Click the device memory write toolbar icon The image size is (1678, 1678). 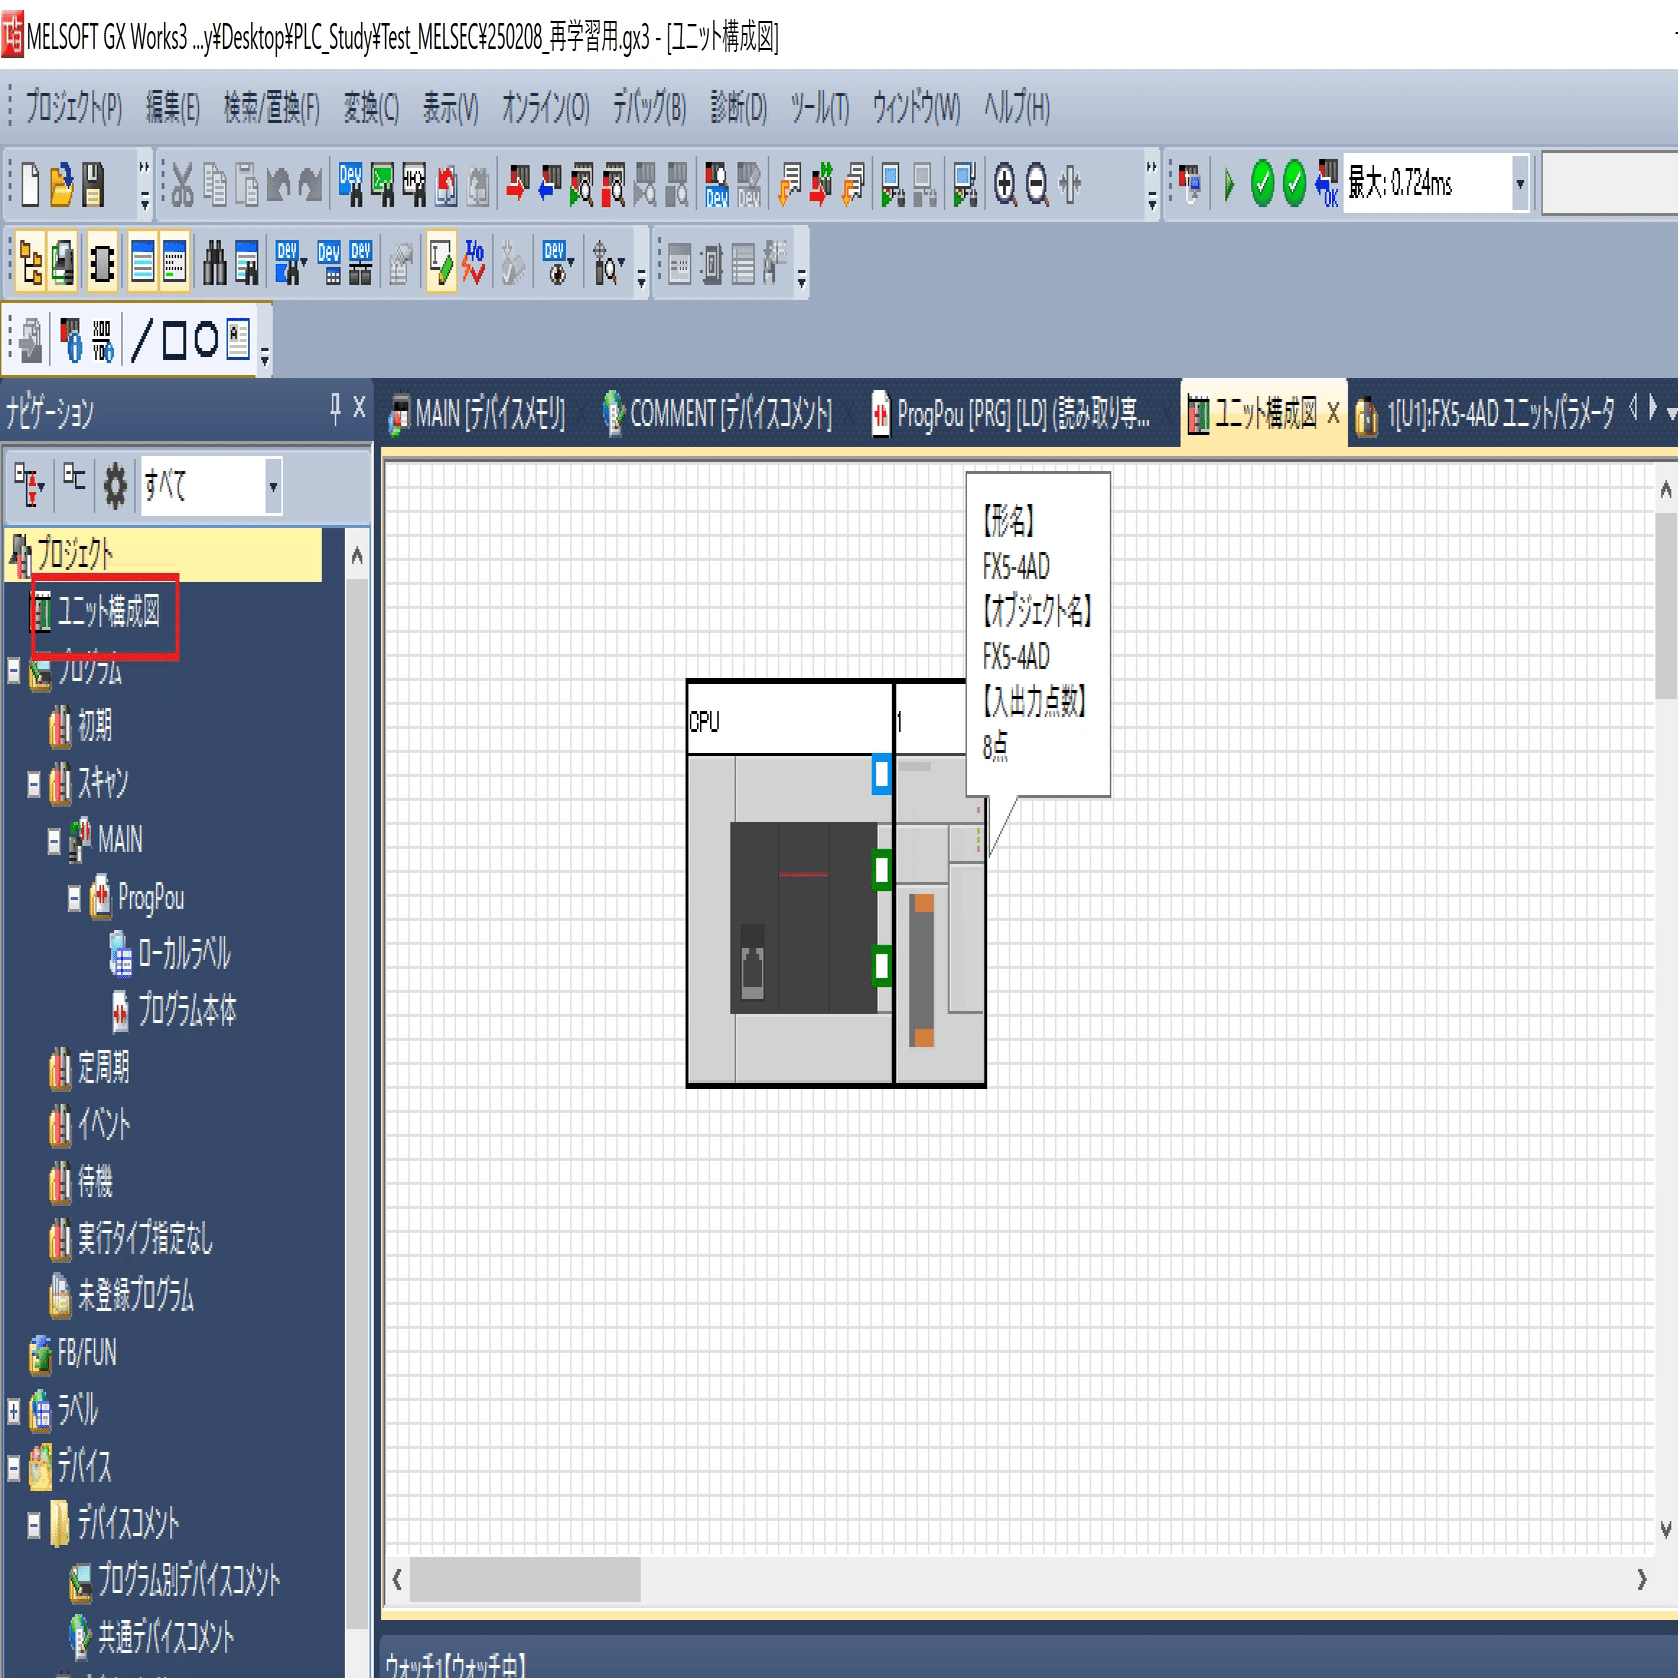tap(716, 184)
